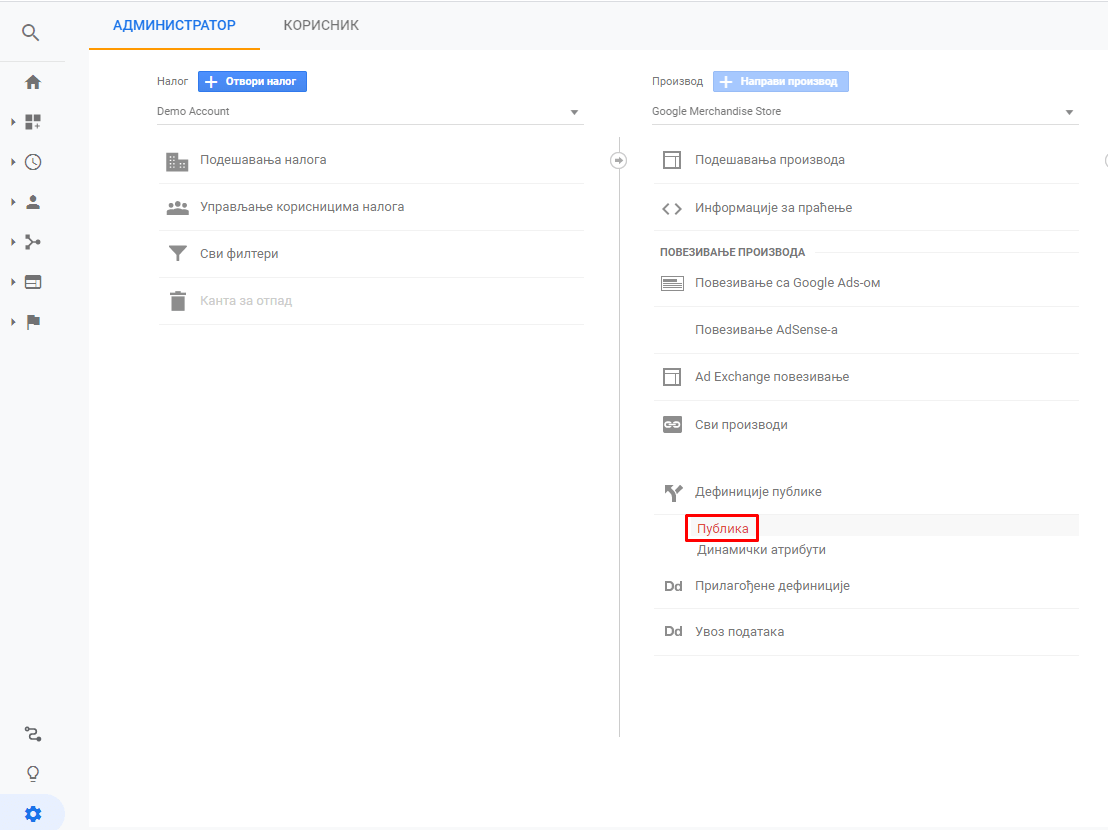
Task: Click the trash can icon for Канта за отпад
Action: [177, 301]
